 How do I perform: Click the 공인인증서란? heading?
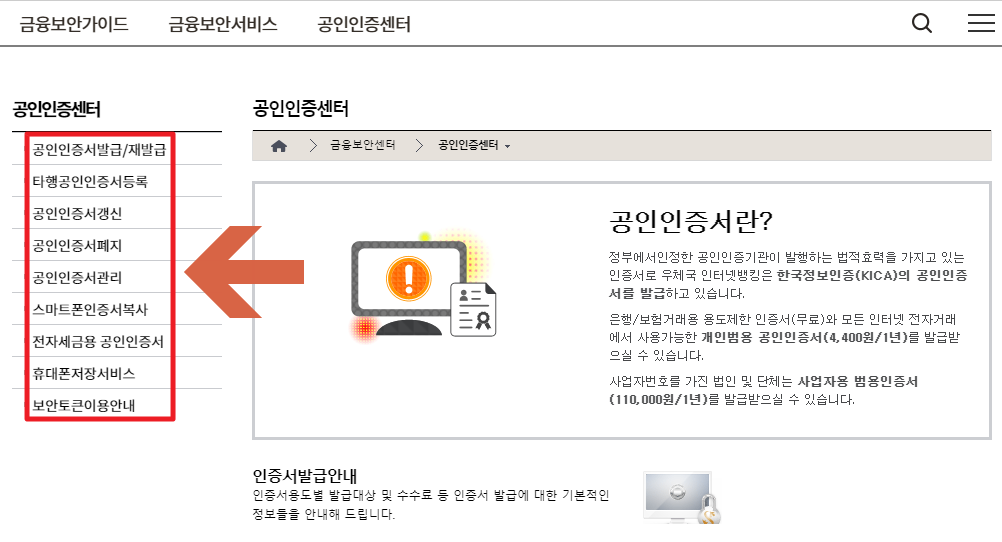coord(691,221)
